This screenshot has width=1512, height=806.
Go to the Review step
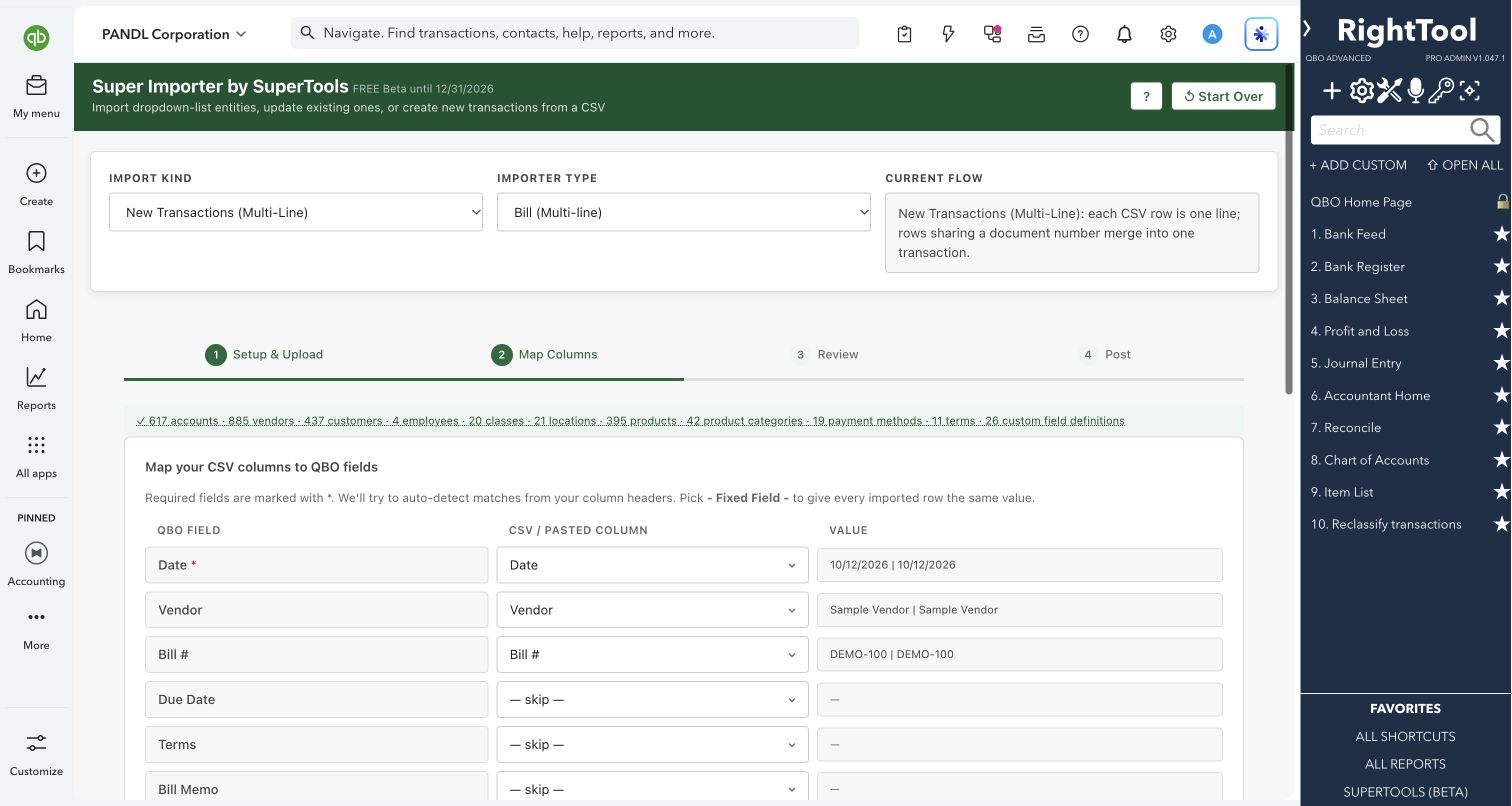[825, 354]
